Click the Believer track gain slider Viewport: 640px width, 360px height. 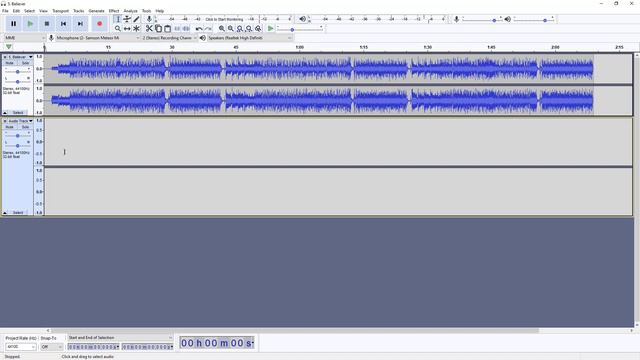point(18,71)
